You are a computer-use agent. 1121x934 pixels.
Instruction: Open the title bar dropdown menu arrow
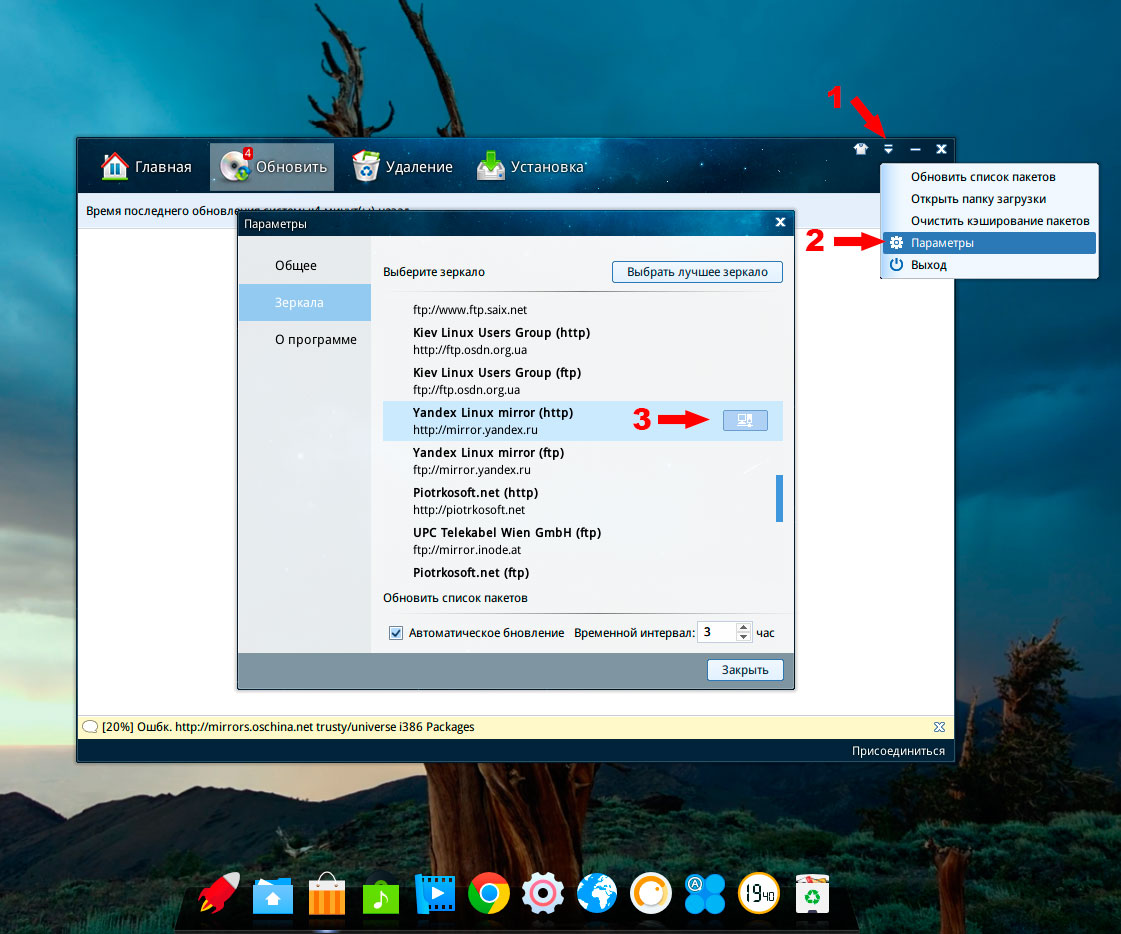coord(888,149)
